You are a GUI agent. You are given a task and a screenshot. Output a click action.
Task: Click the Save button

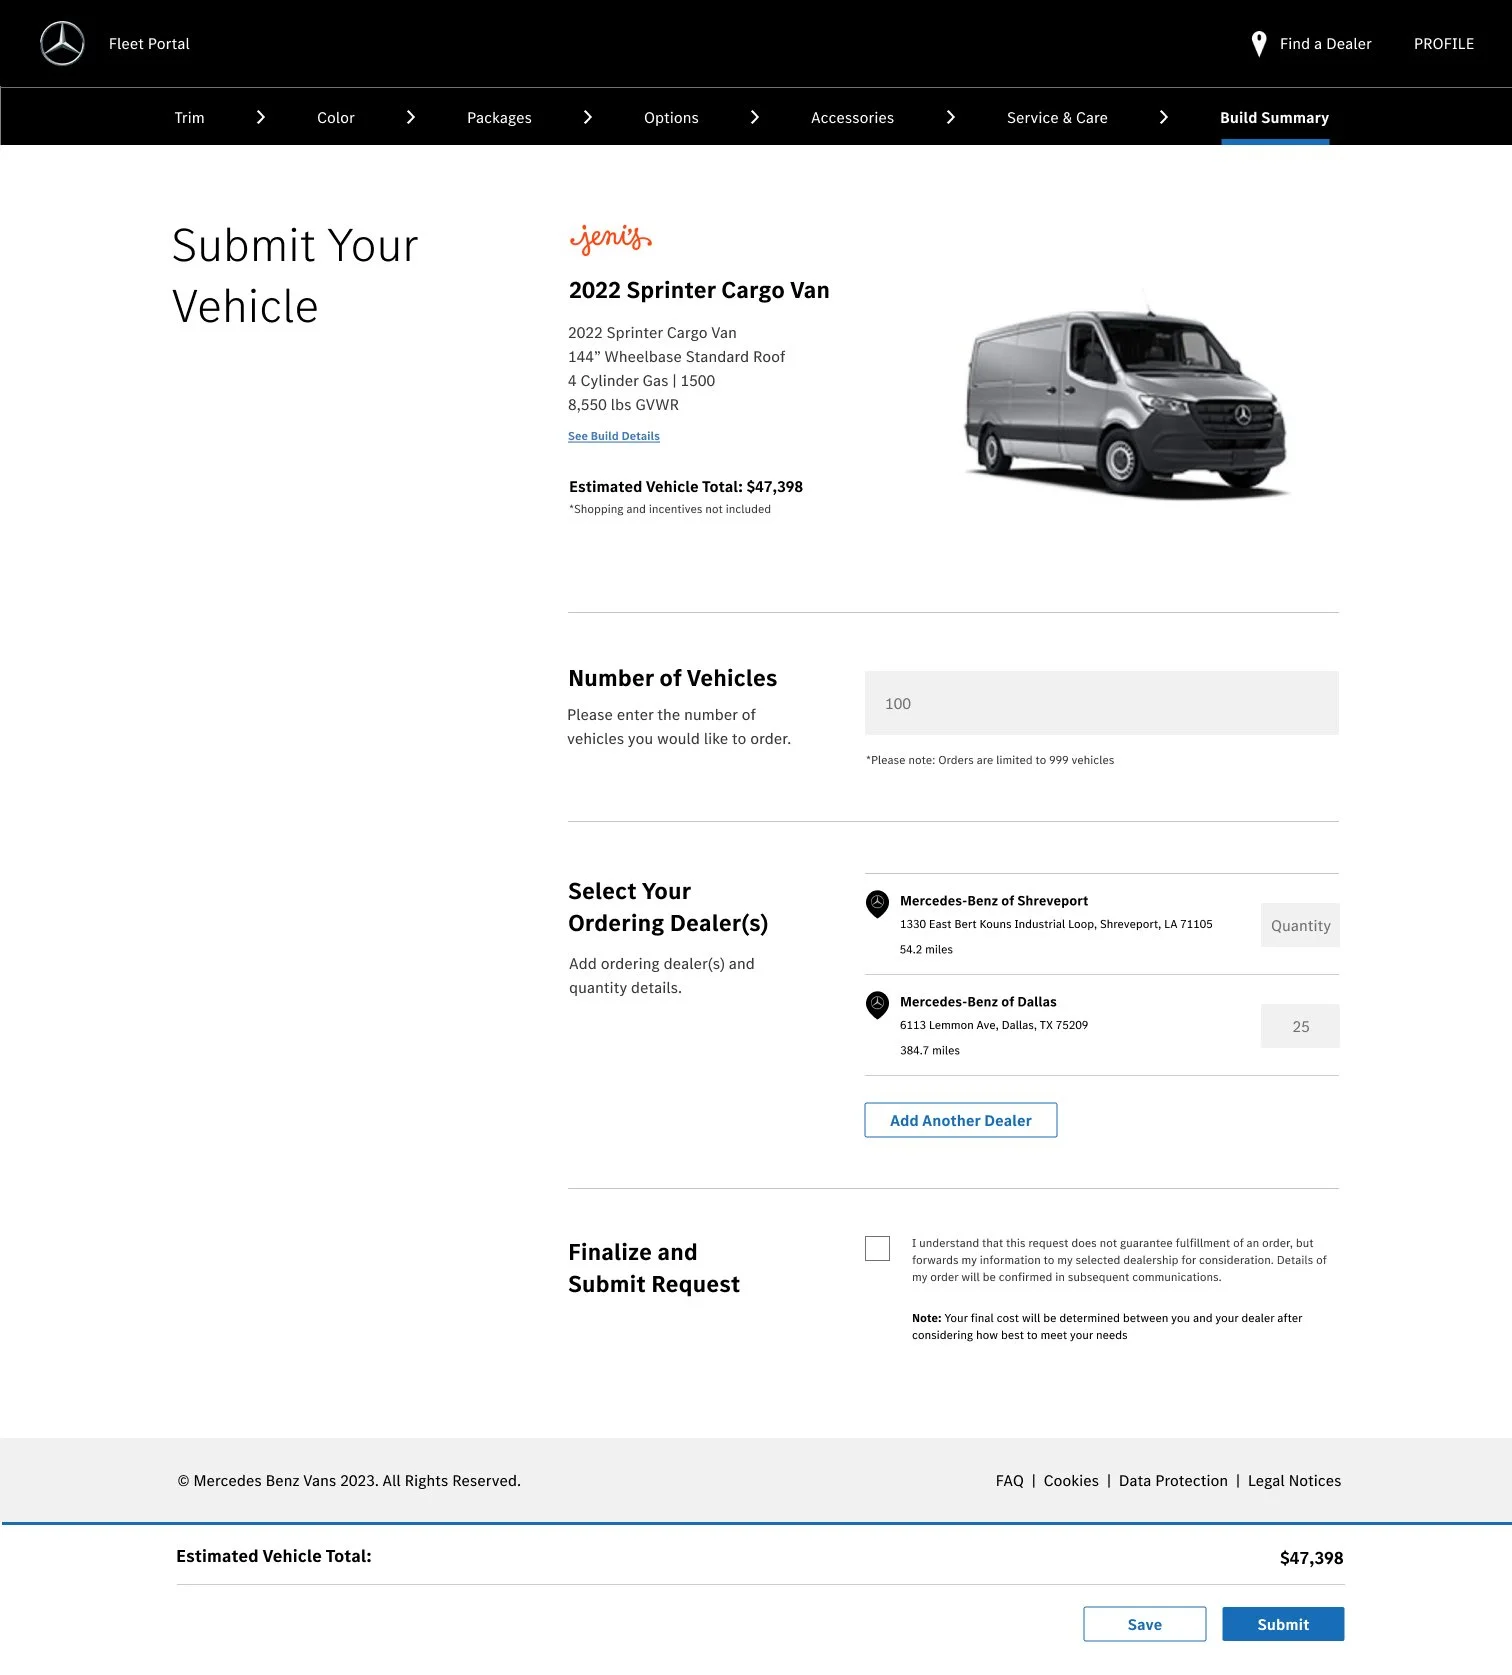1145,1624
